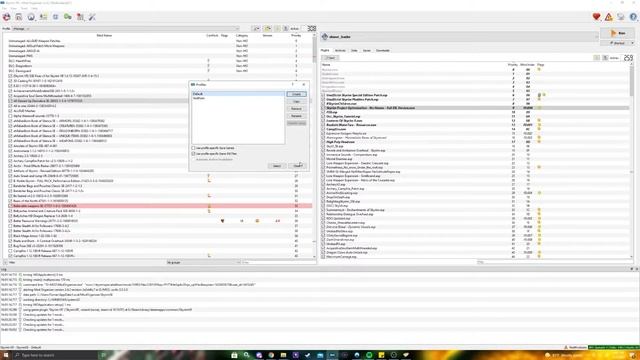640x360 pixels.
Task: Open the warning triangle problems icon
Action: click(x=609, y=17)
